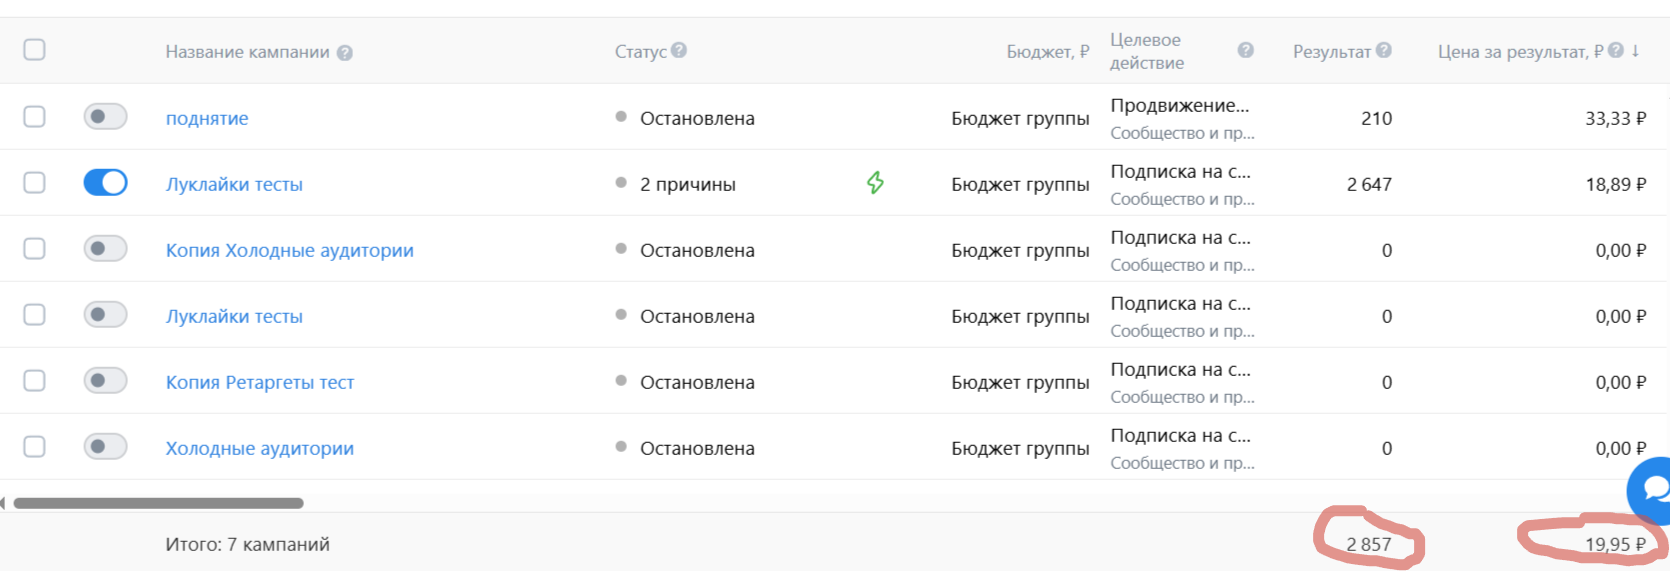The image size is (1670, 571).
Task: Click help icon next to Цена за результат
Action: pyautogui.click(x=1616, y=50)
